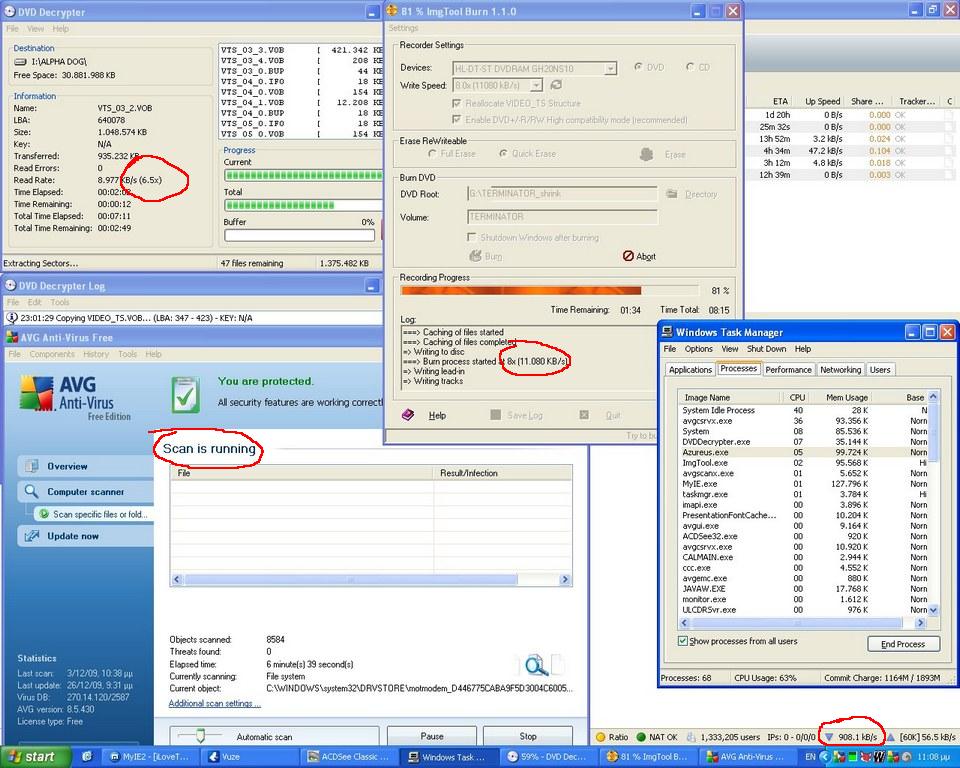Open the Write Speed dropdown
Screen dimensions: 960x768
coord(536,85)
